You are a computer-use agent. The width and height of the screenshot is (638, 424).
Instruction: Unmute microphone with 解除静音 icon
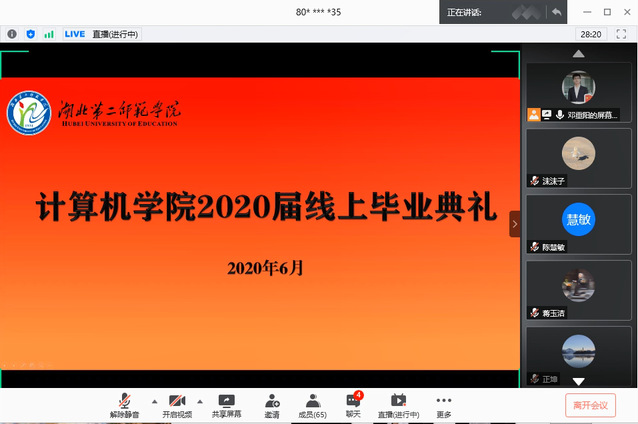point(125,402)
